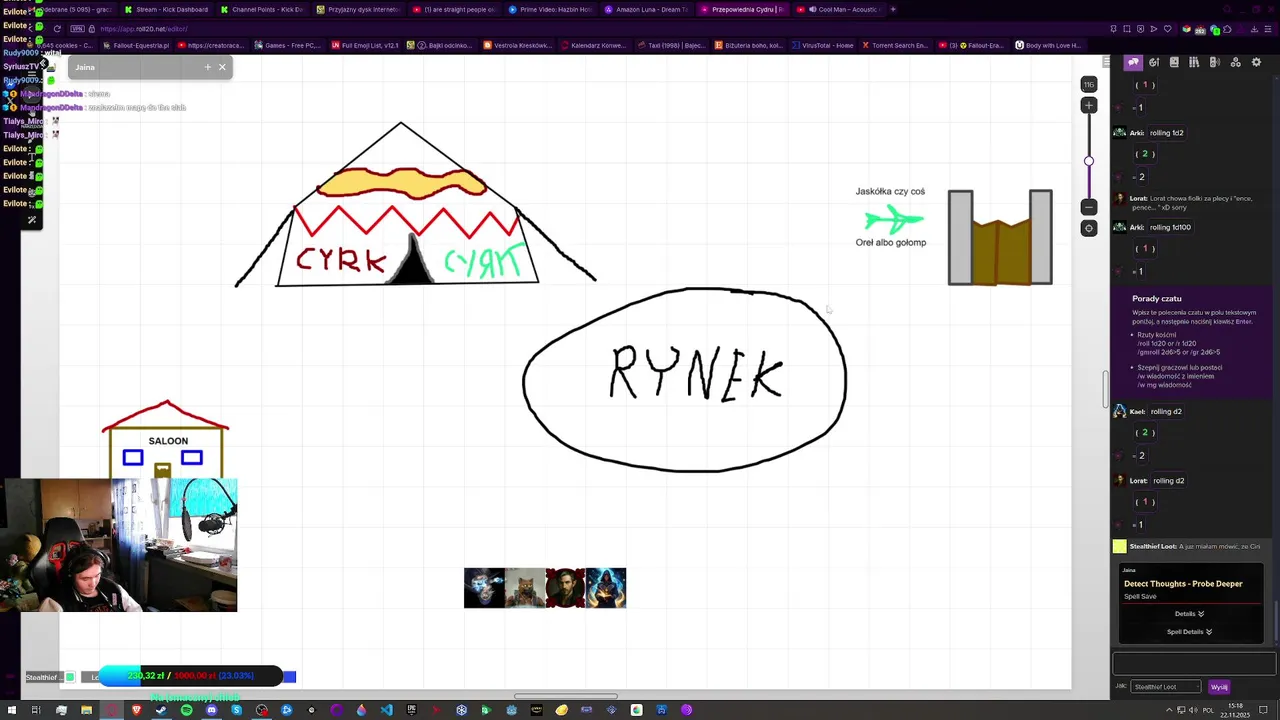Expand the Details section of spell card
The width and height of the screenshot is (1280, 720).
click(x=1189, y=614)
